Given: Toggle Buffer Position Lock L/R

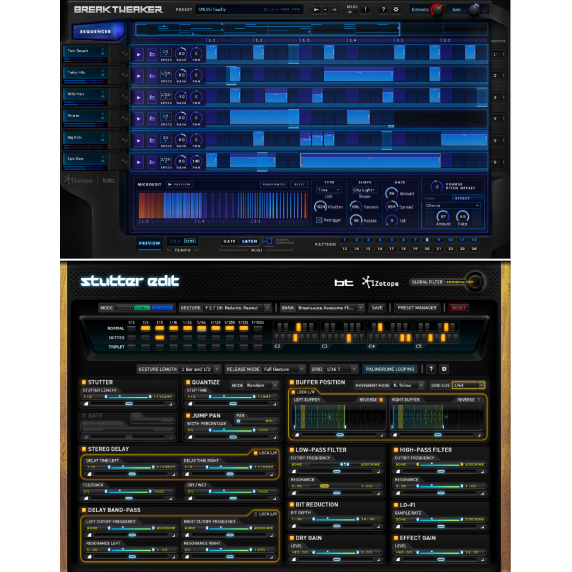Looking at the screenshot, I should (293, 392).
